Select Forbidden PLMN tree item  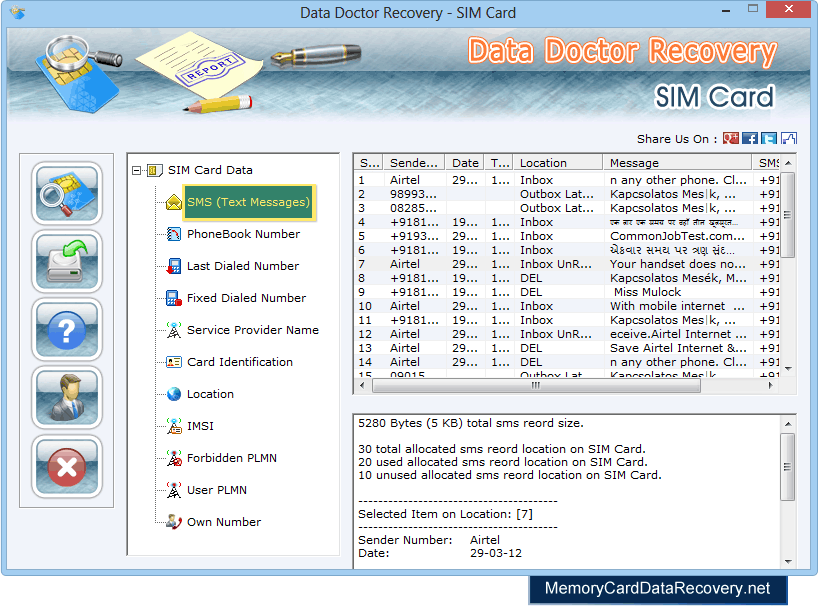click(x=232, y=458)
